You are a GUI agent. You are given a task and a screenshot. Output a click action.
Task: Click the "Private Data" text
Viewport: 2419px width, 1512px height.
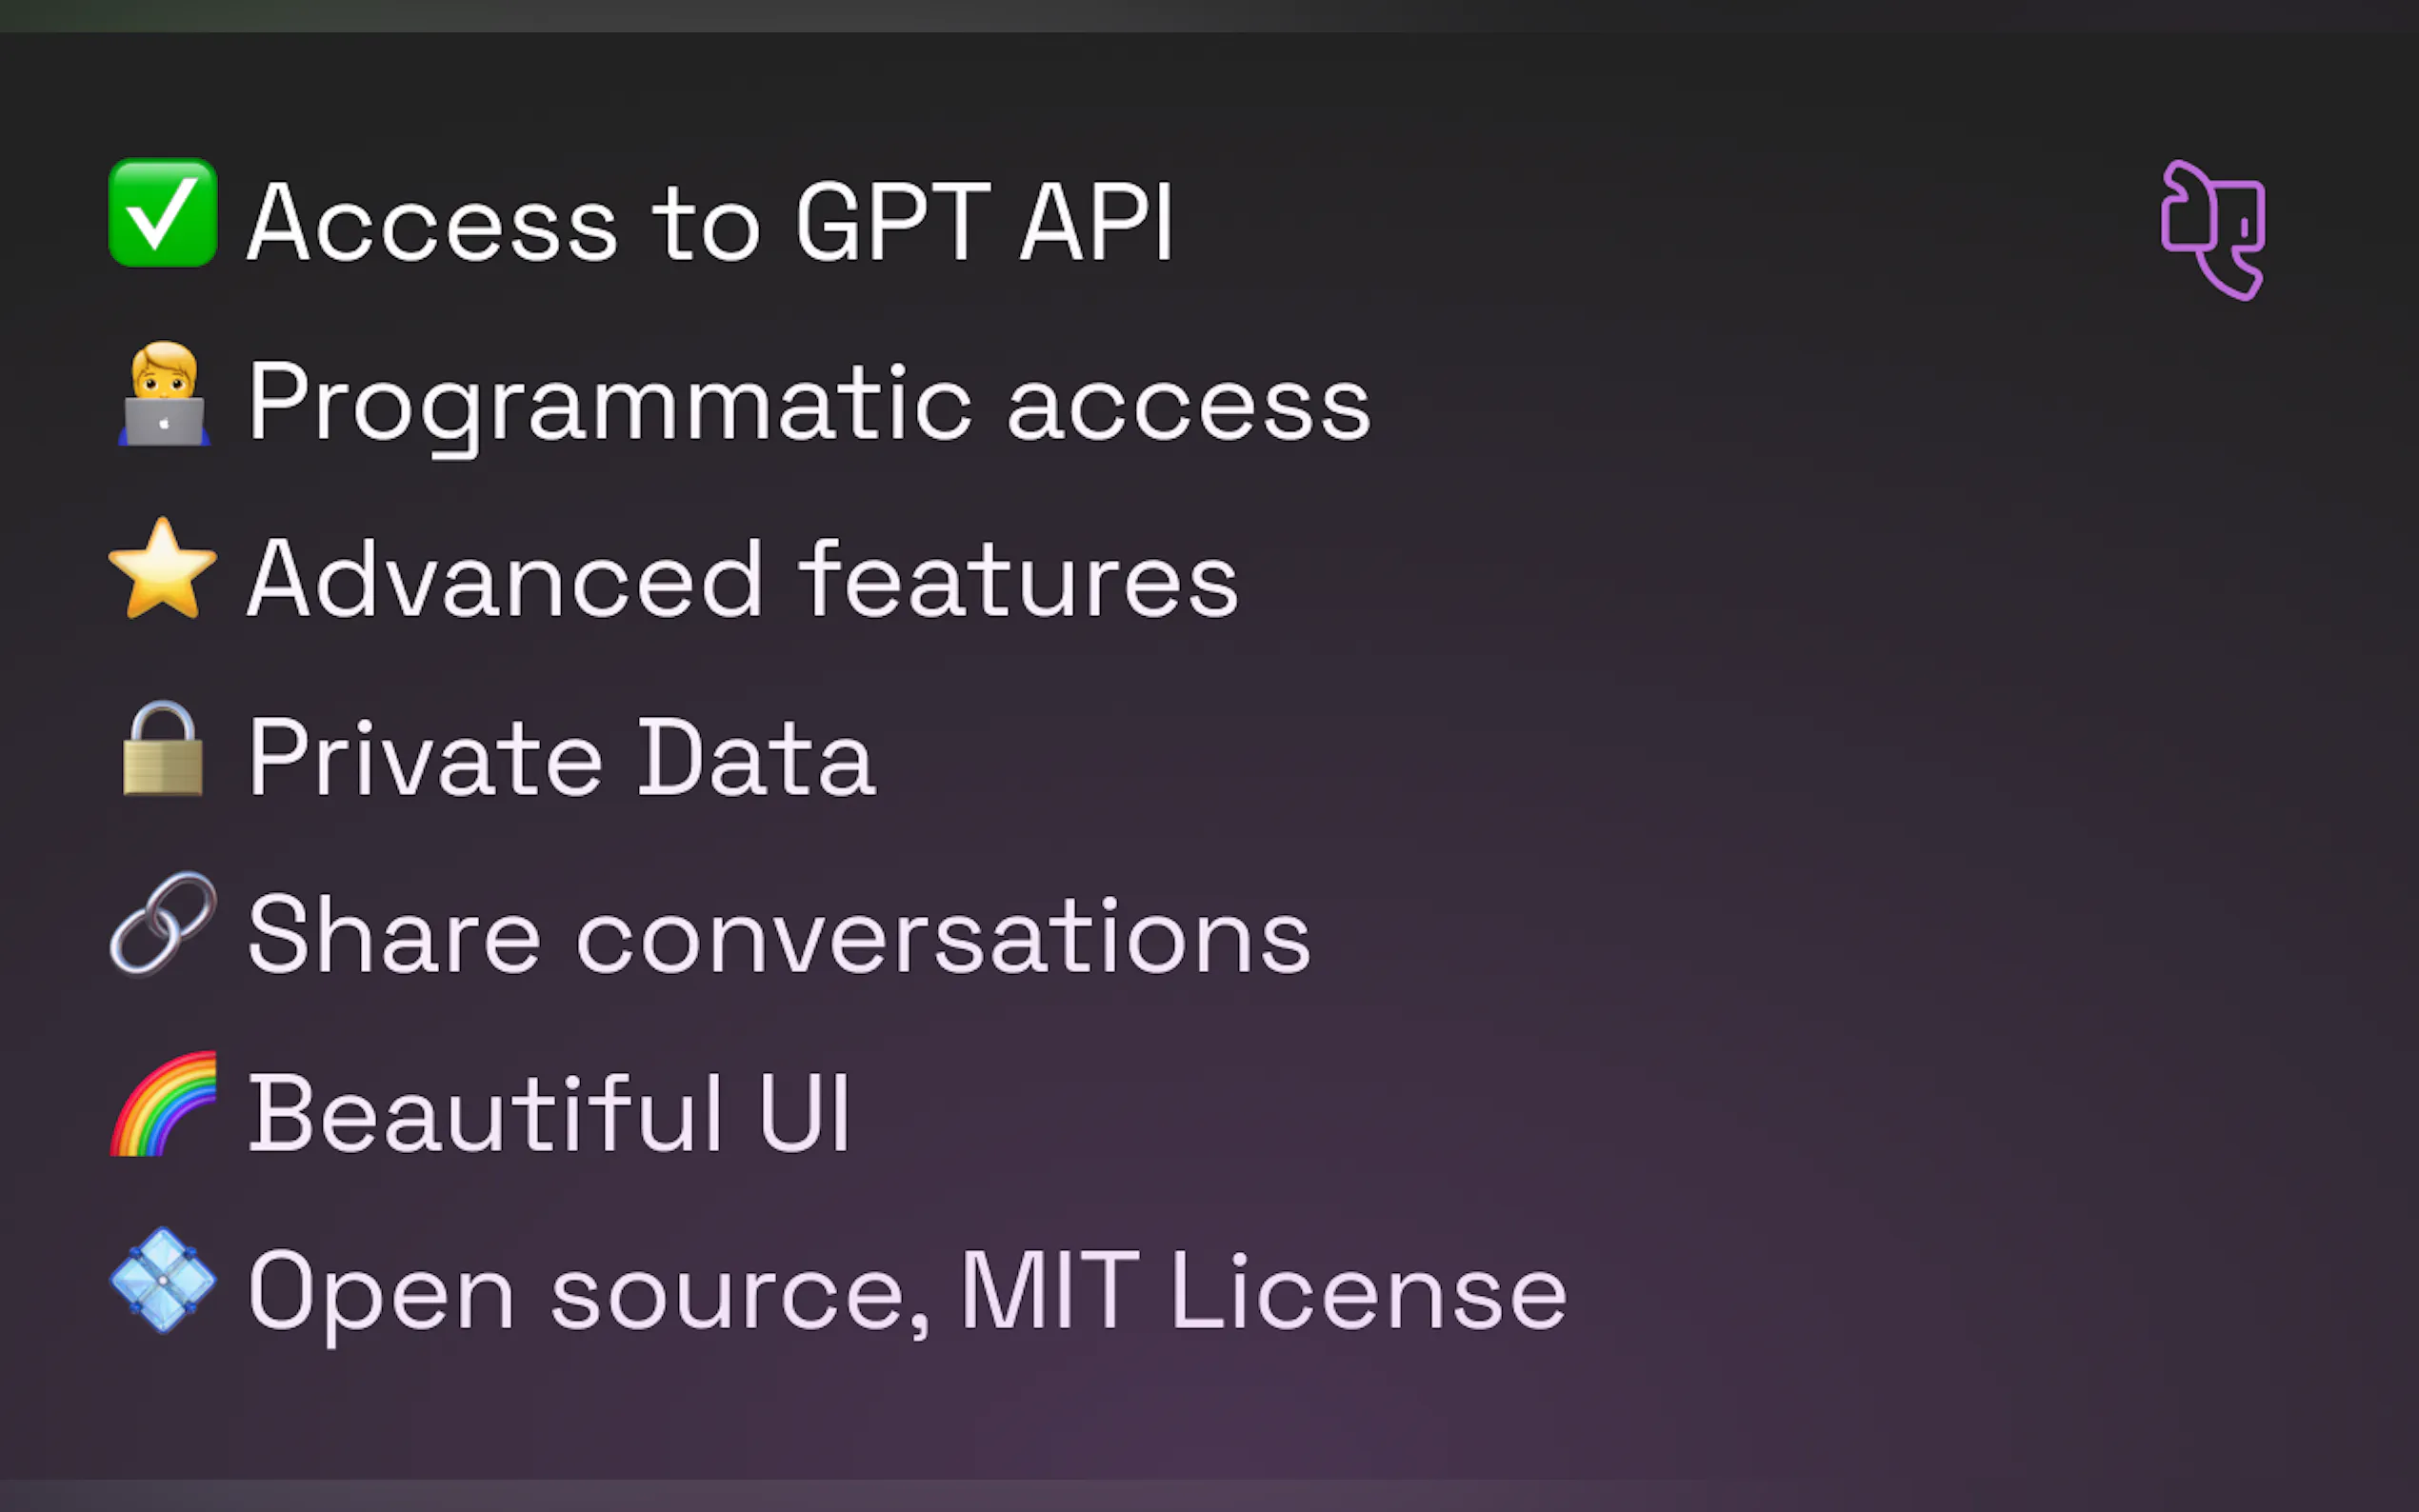click(561, 758)
